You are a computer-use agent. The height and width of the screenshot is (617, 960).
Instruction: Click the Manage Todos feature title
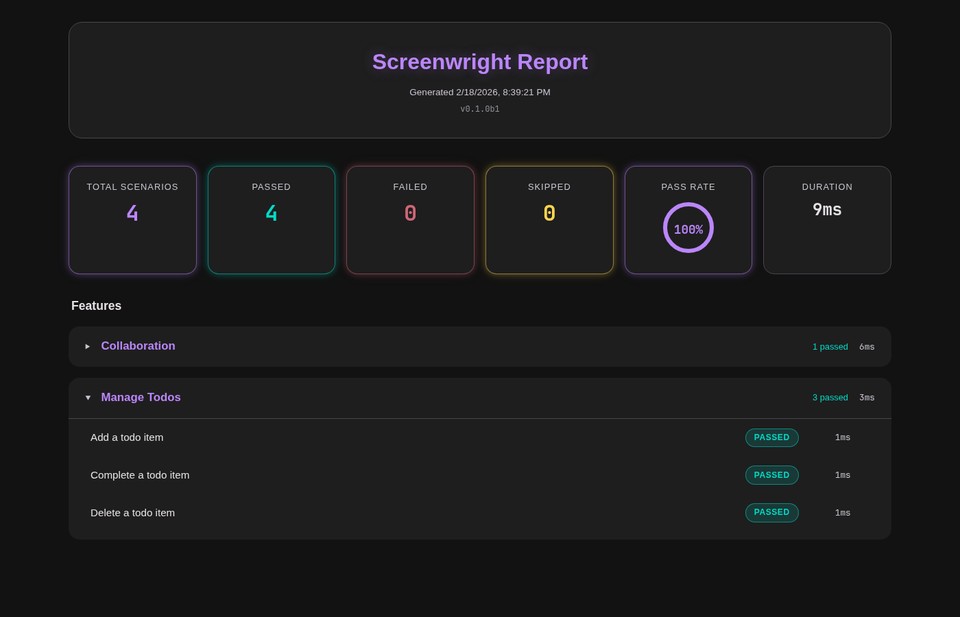click(141, 397)
